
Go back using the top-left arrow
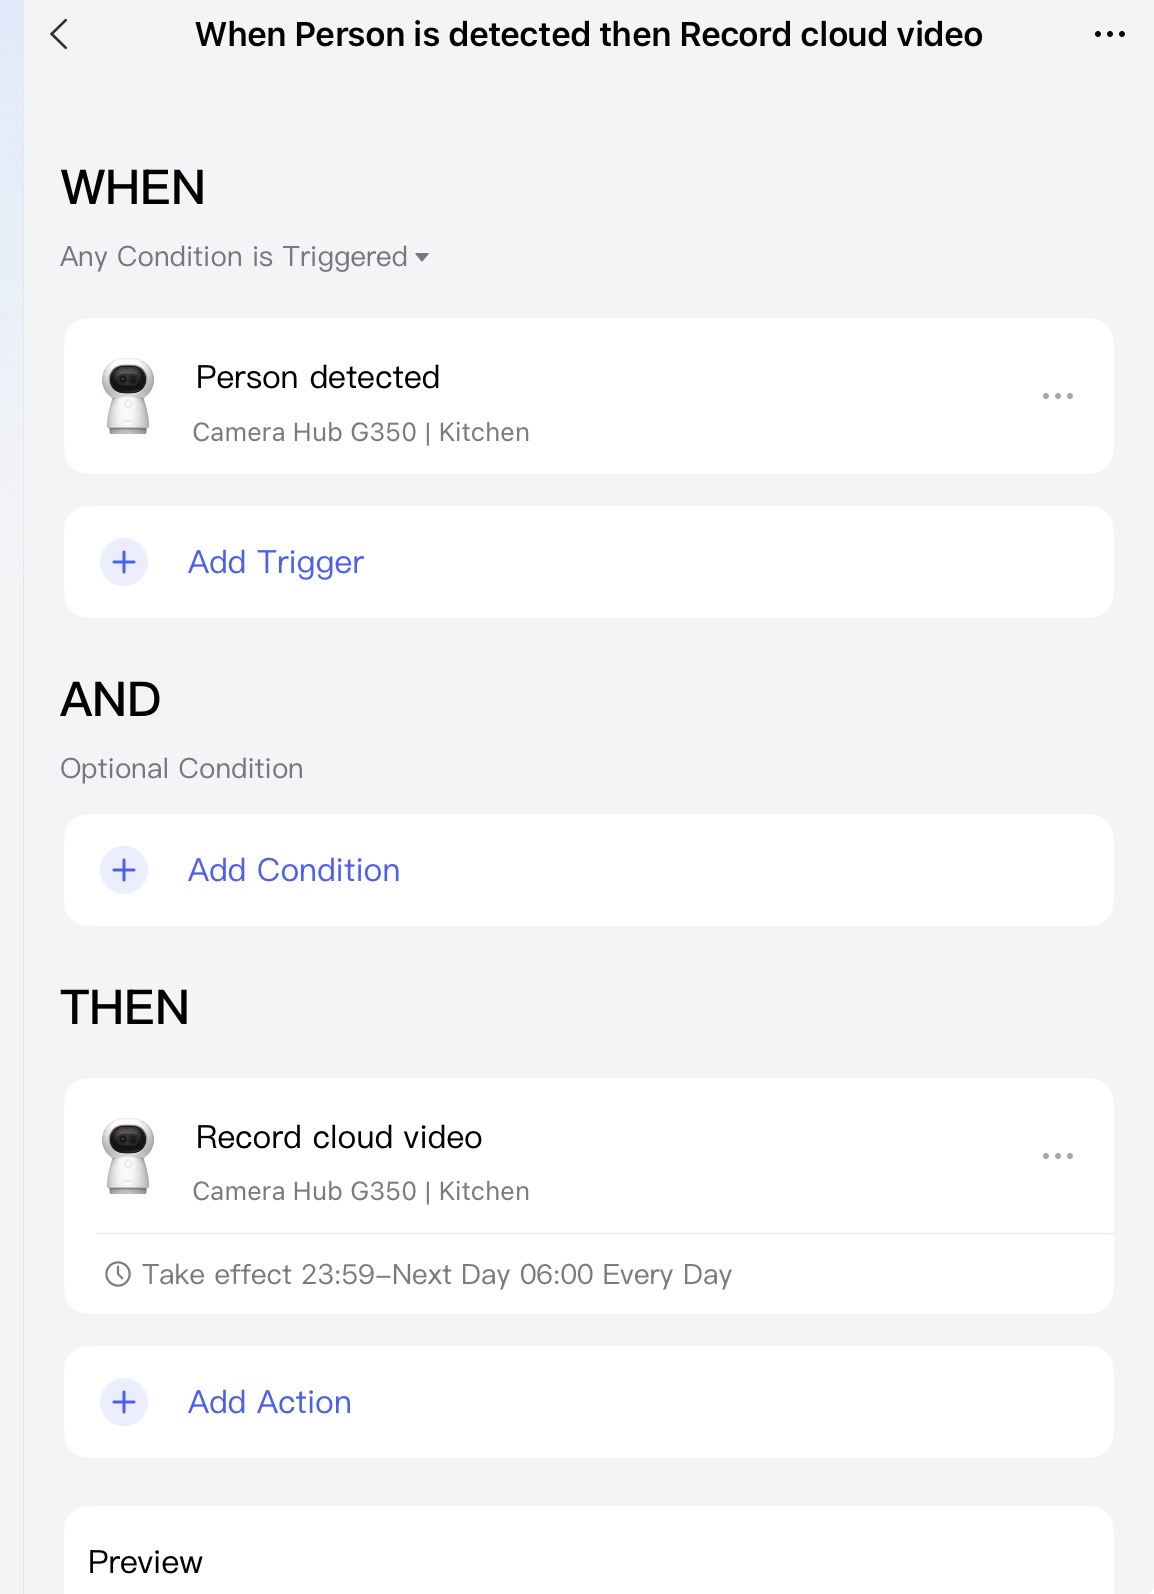pos(59,35)
